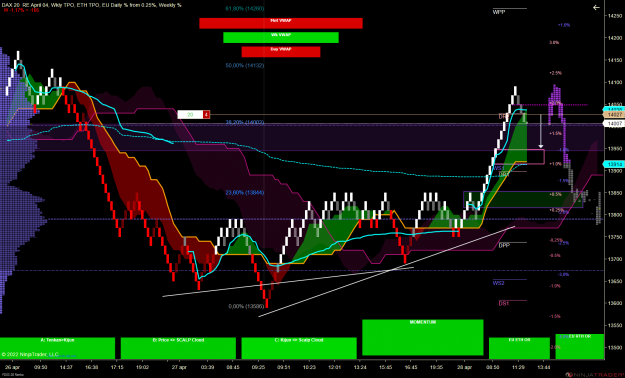Select the order quantity marker showing 20
This screenshot has height=378, width=625.
(x=190, y=115)
